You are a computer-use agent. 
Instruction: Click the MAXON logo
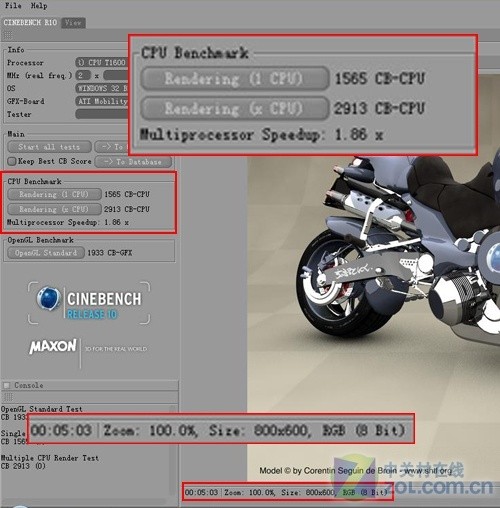tap(53, 347)
